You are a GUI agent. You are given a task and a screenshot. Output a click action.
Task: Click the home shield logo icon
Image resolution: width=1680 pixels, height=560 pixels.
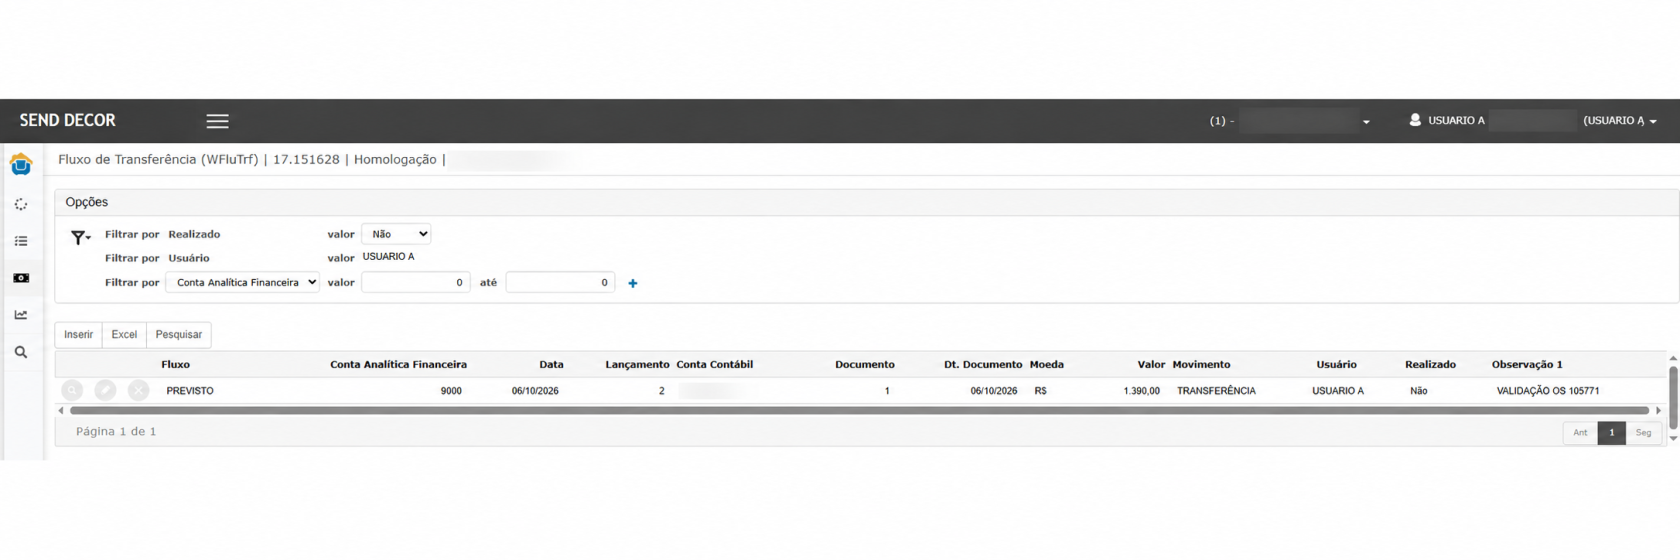coord(21,165)
